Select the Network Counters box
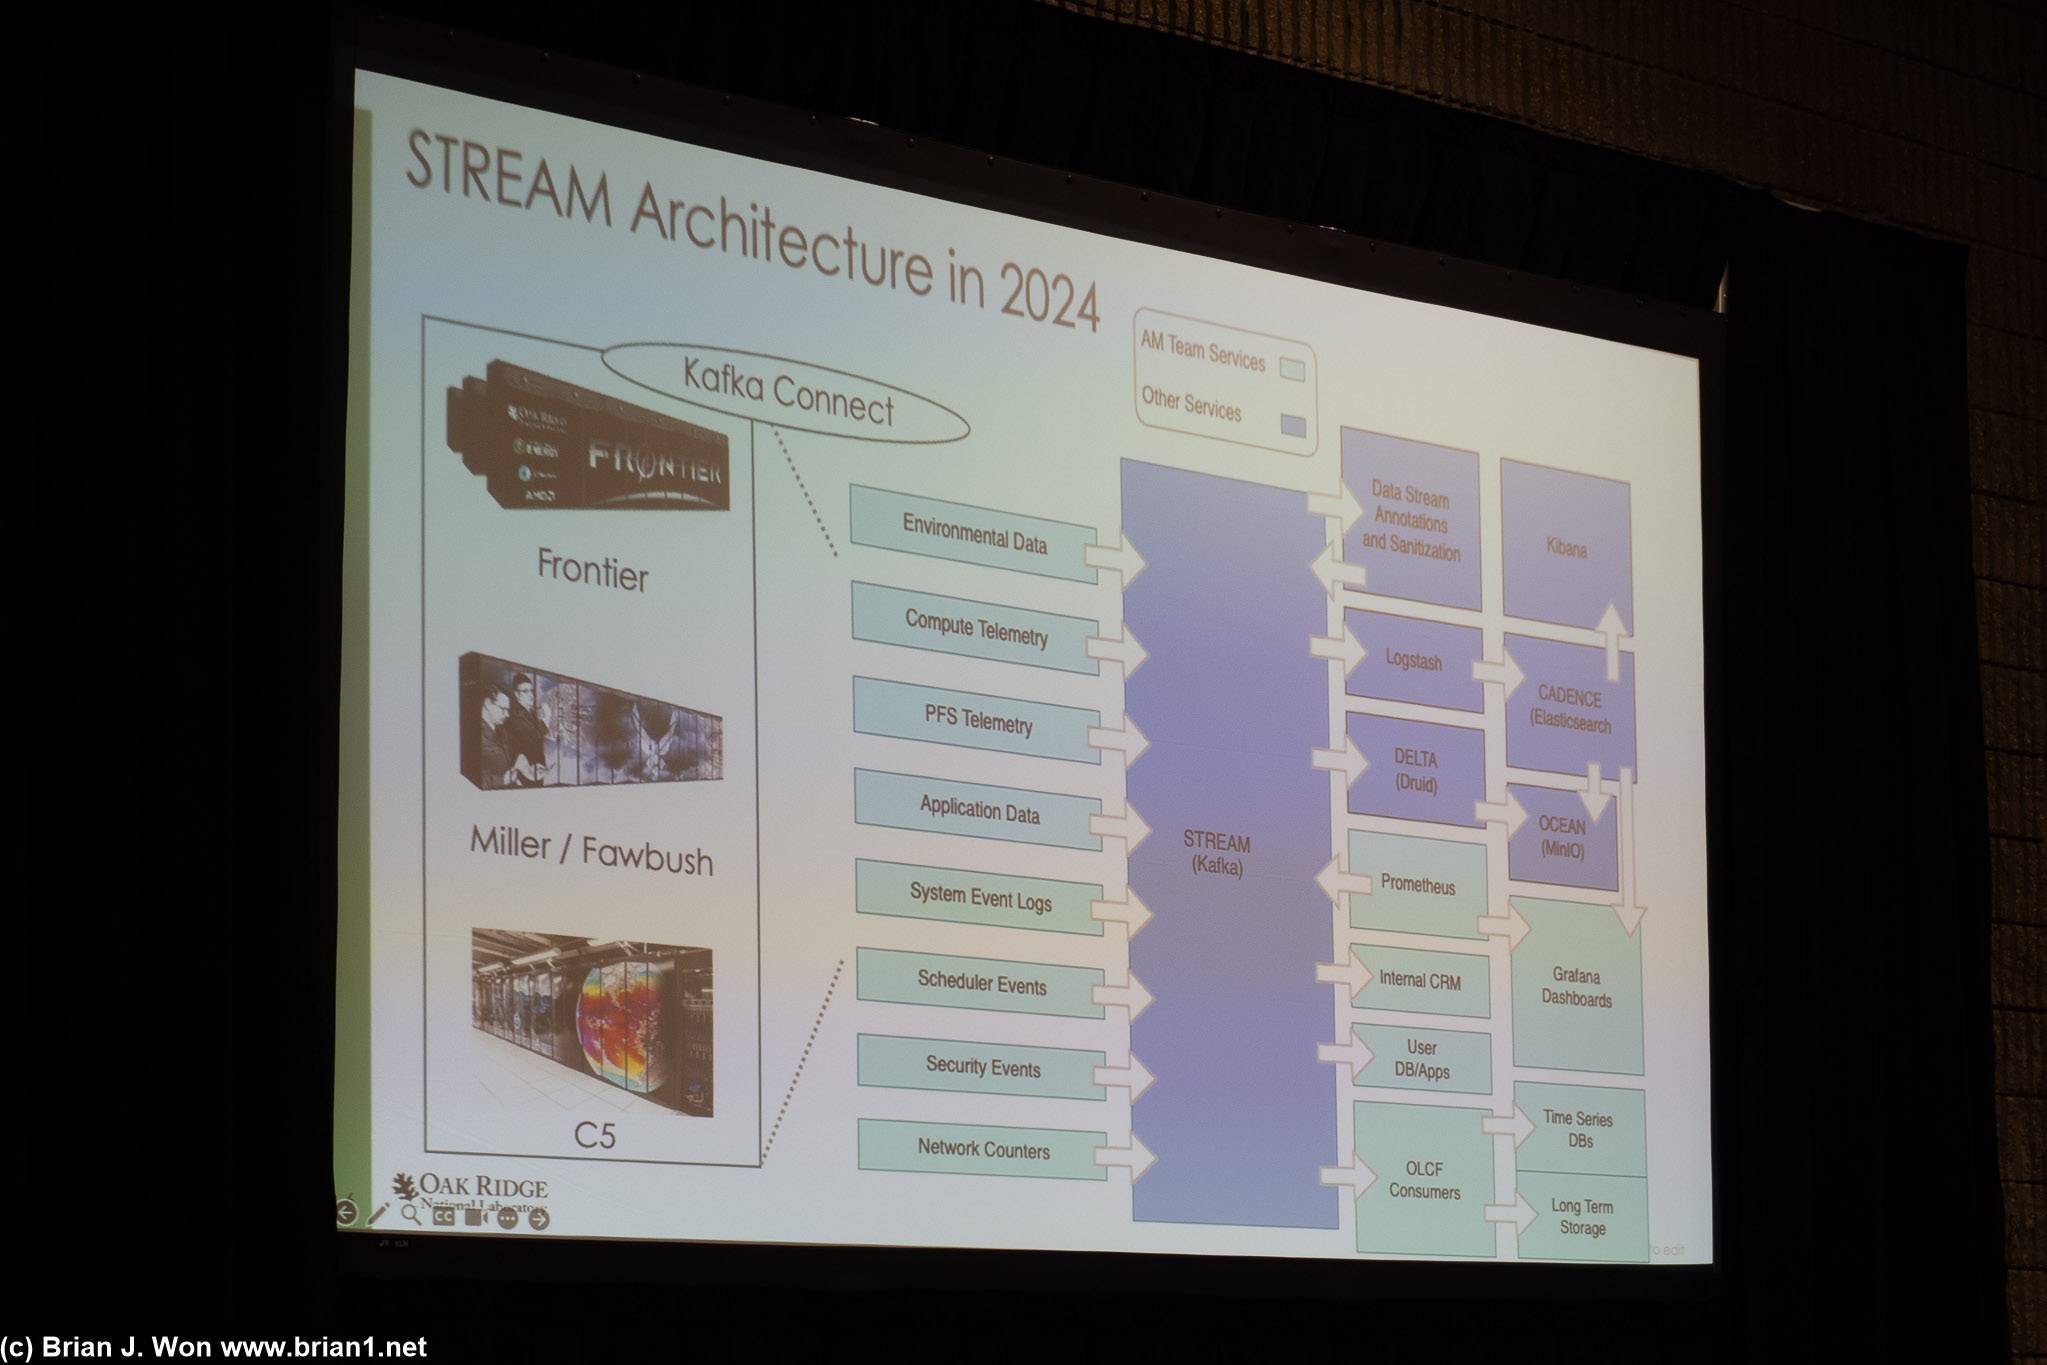2047x1365 pixels. (983, 1150)
